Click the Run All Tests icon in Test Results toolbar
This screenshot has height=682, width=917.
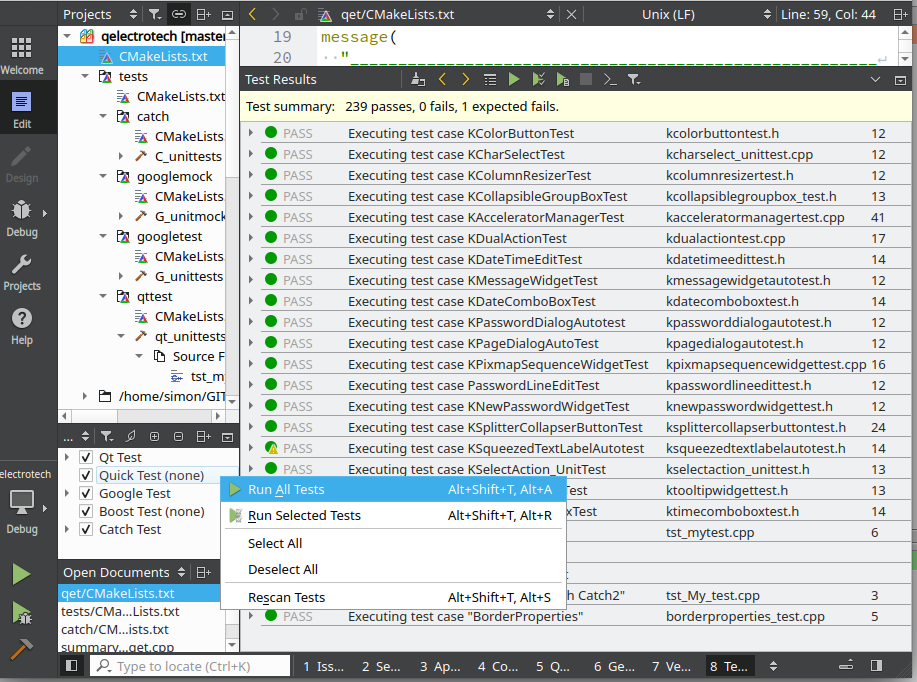pos(514,79)
